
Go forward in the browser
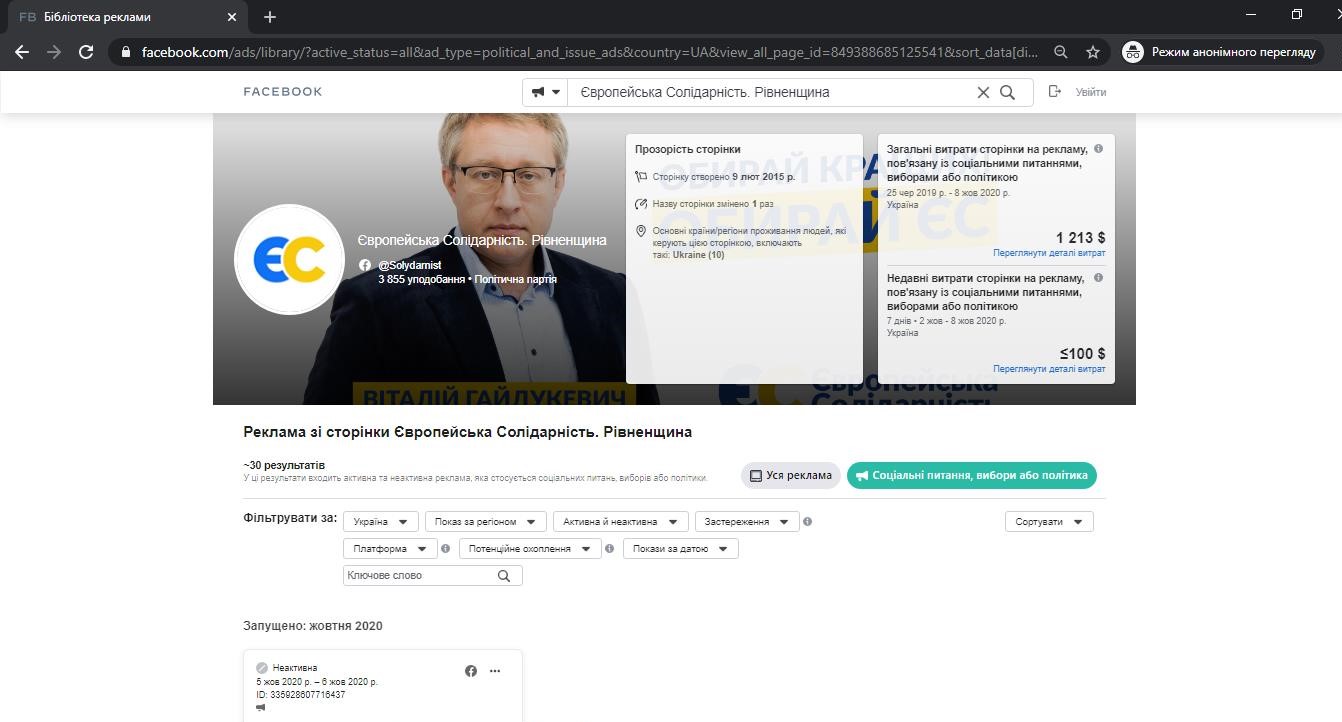[54, 52]
